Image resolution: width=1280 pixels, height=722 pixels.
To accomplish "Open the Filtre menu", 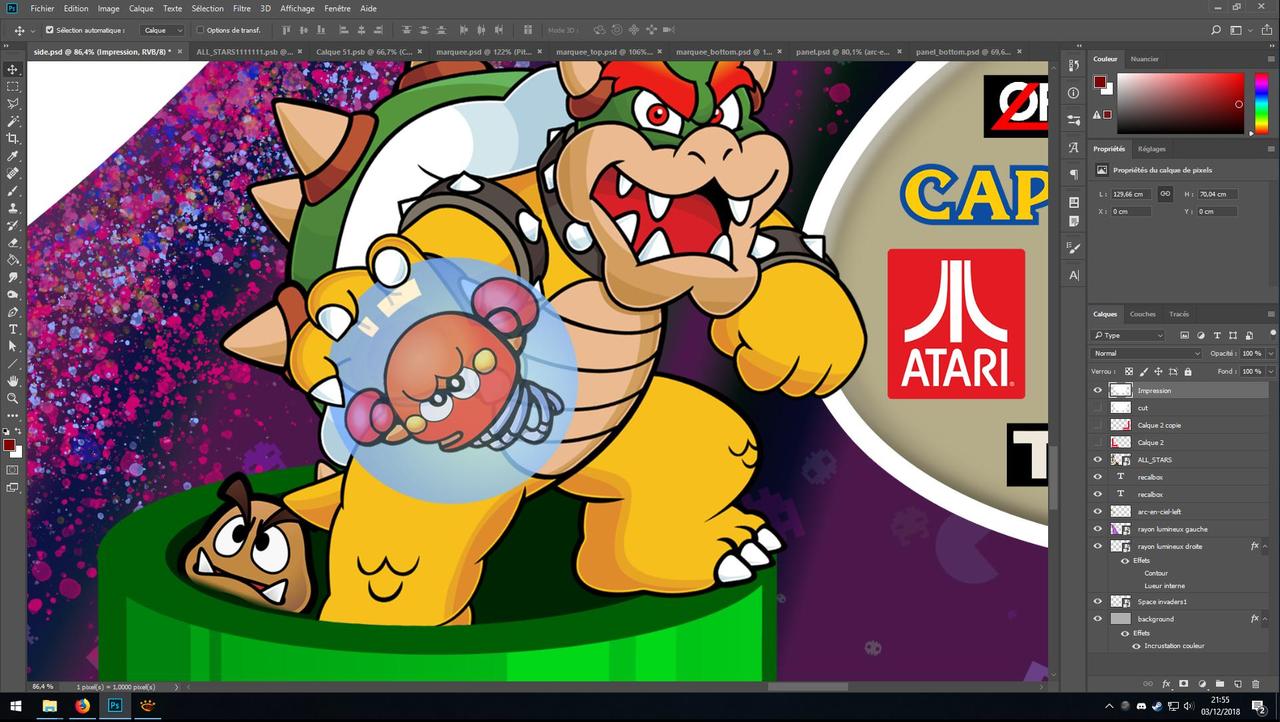I will 242,8.
